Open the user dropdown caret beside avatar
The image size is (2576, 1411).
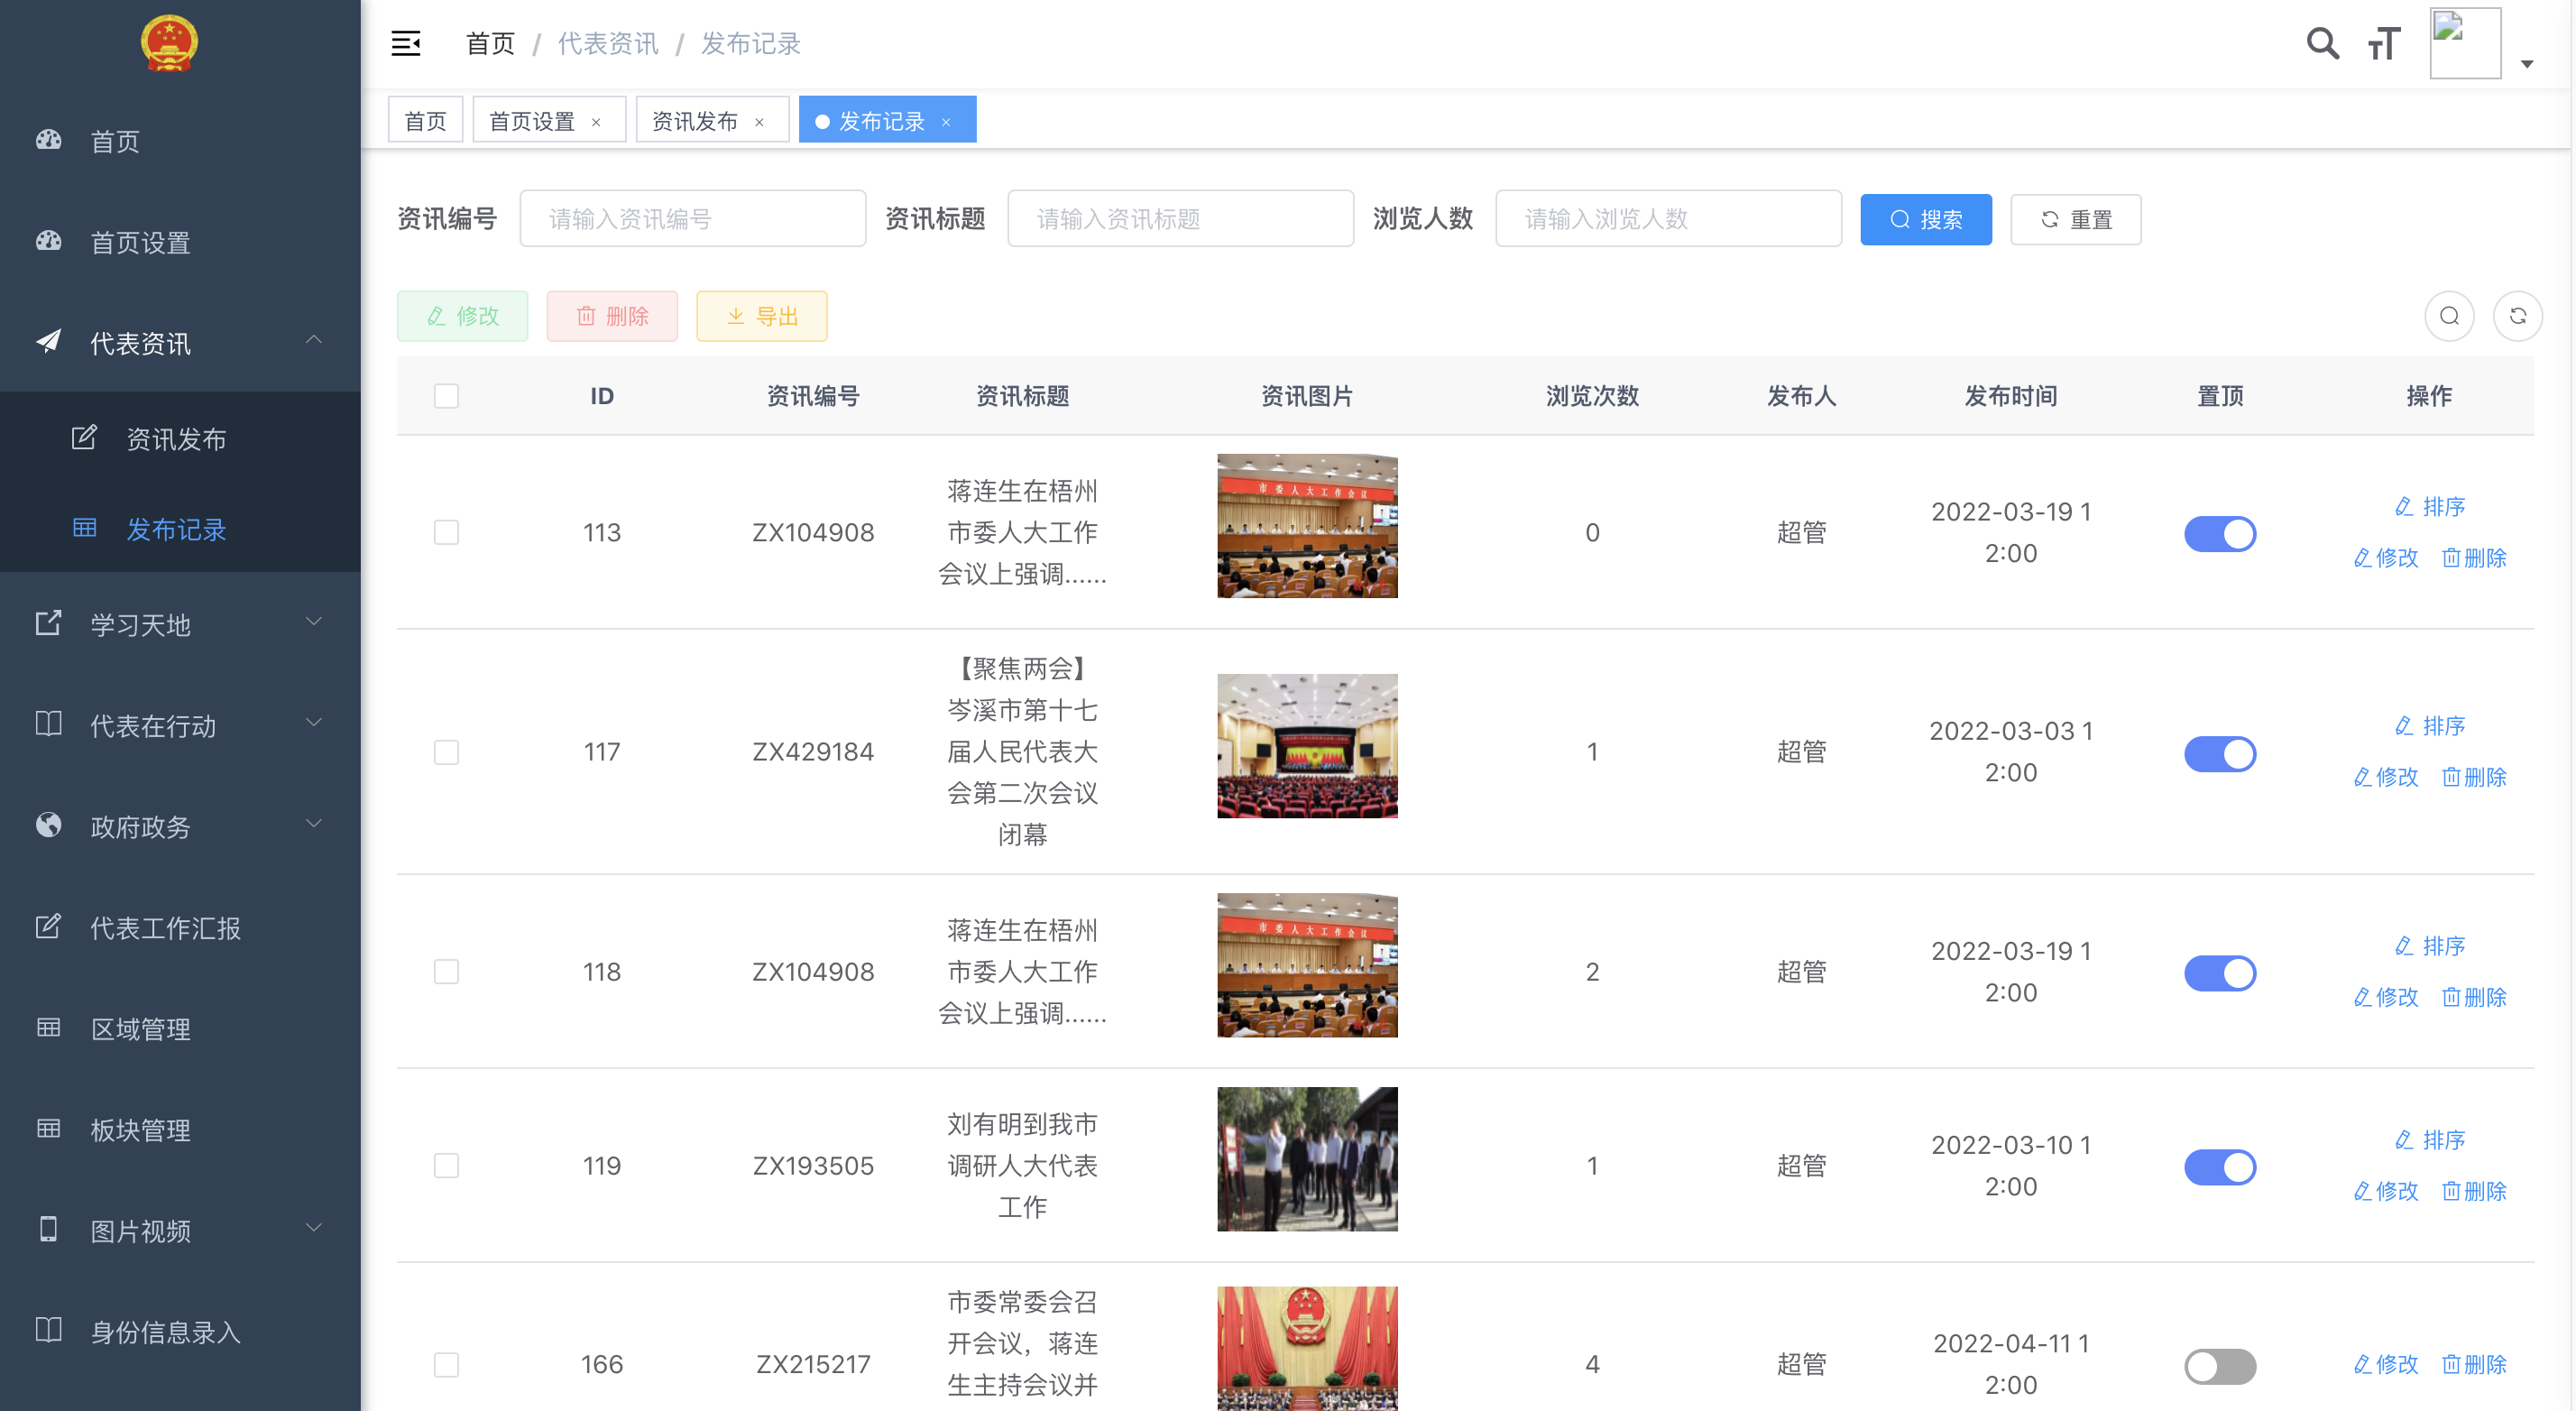click(2527, 64)
